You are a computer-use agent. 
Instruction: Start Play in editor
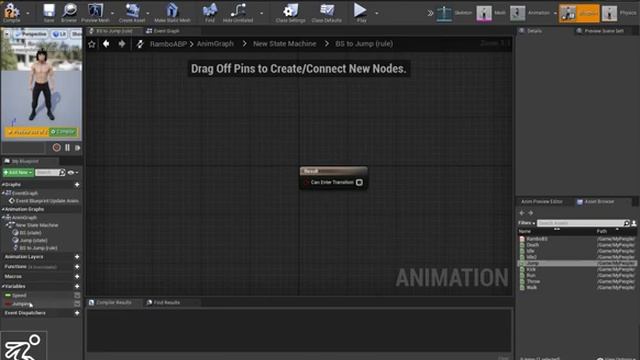(x=360, y=12)
